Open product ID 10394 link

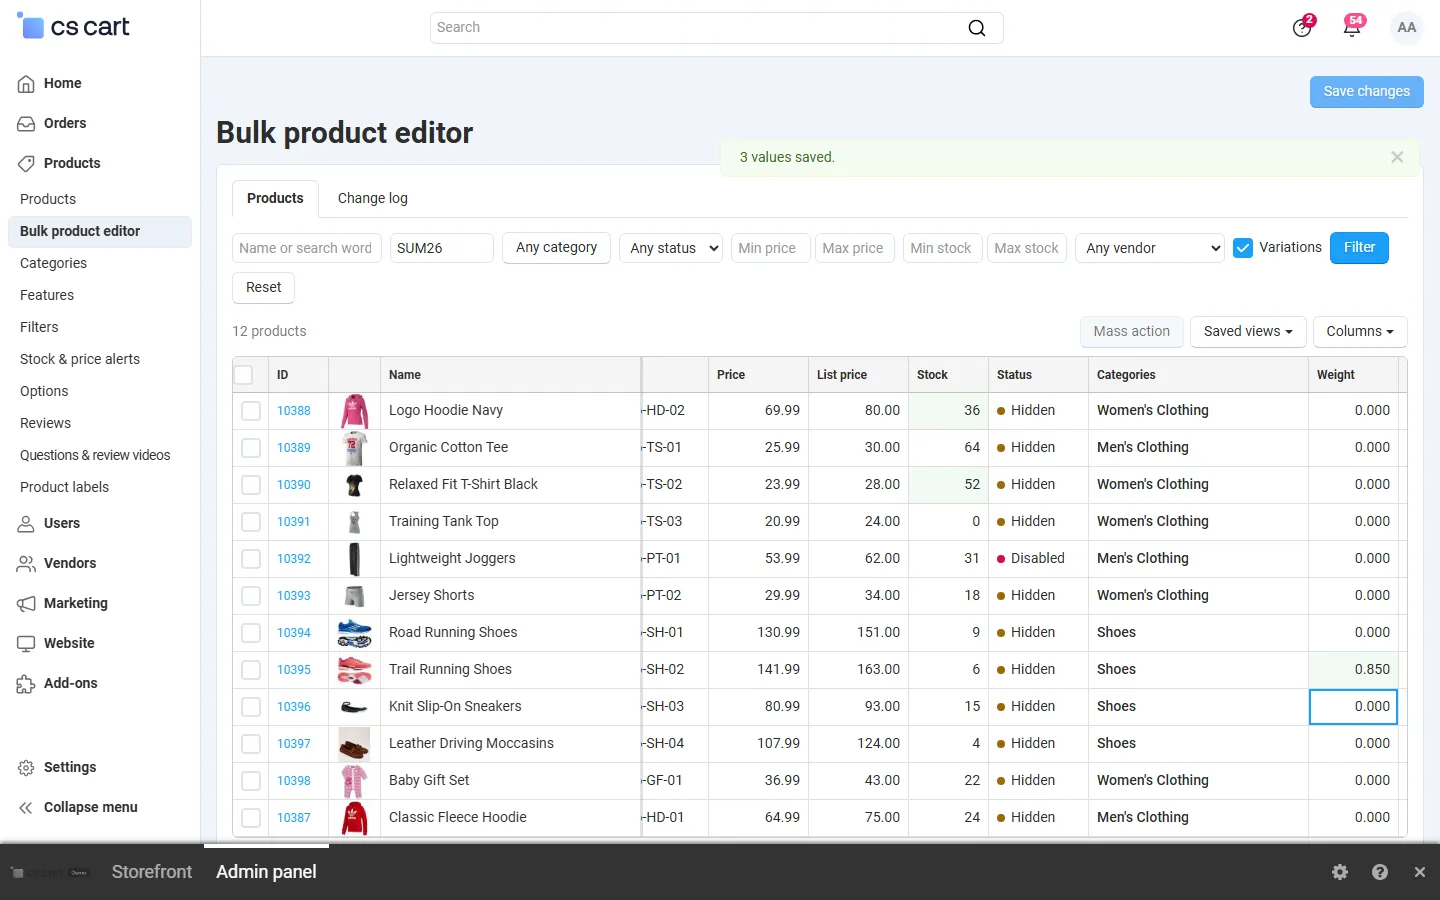pyautogui.click(x=294, y=633)
